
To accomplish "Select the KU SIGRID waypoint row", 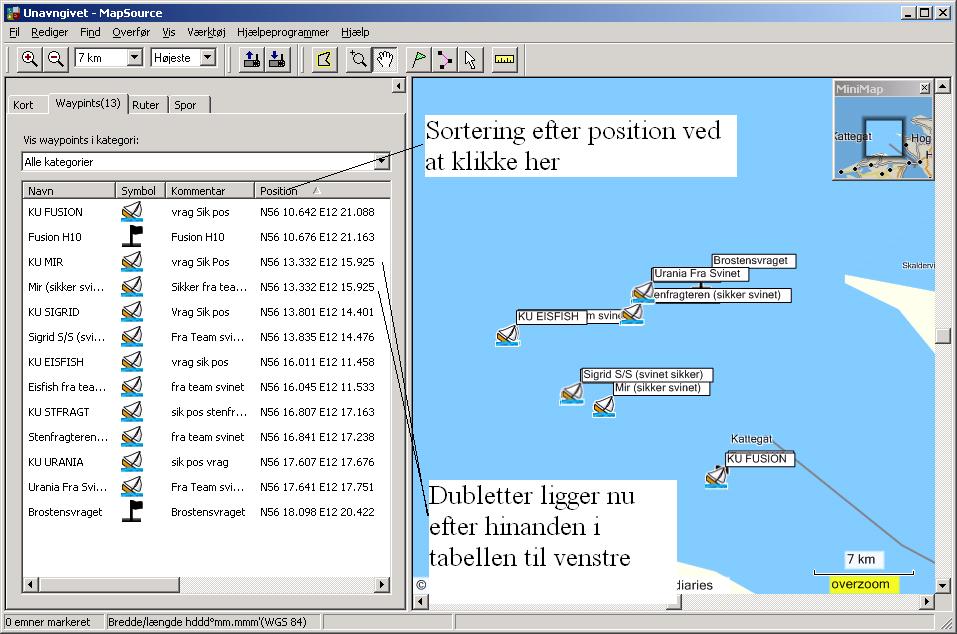I will [206, 312].
